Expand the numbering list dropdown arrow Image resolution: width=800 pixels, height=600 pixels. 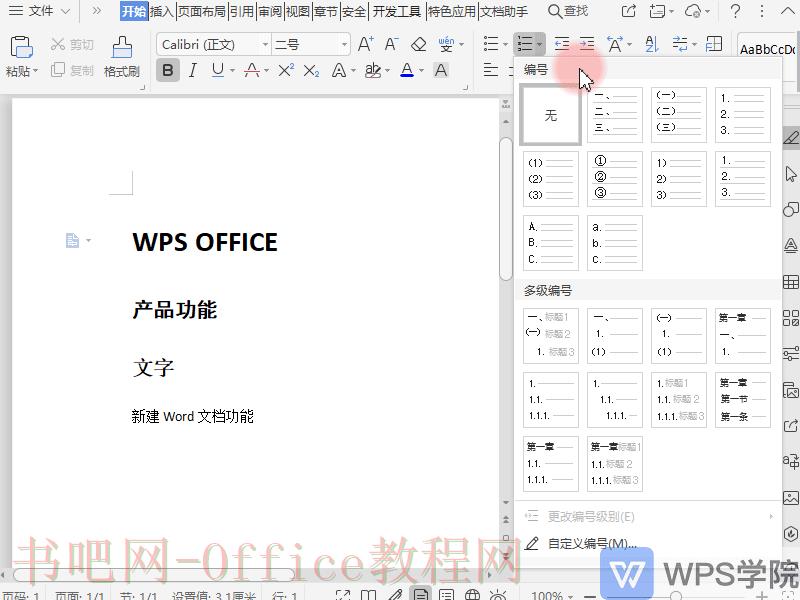tap(540, 44)
